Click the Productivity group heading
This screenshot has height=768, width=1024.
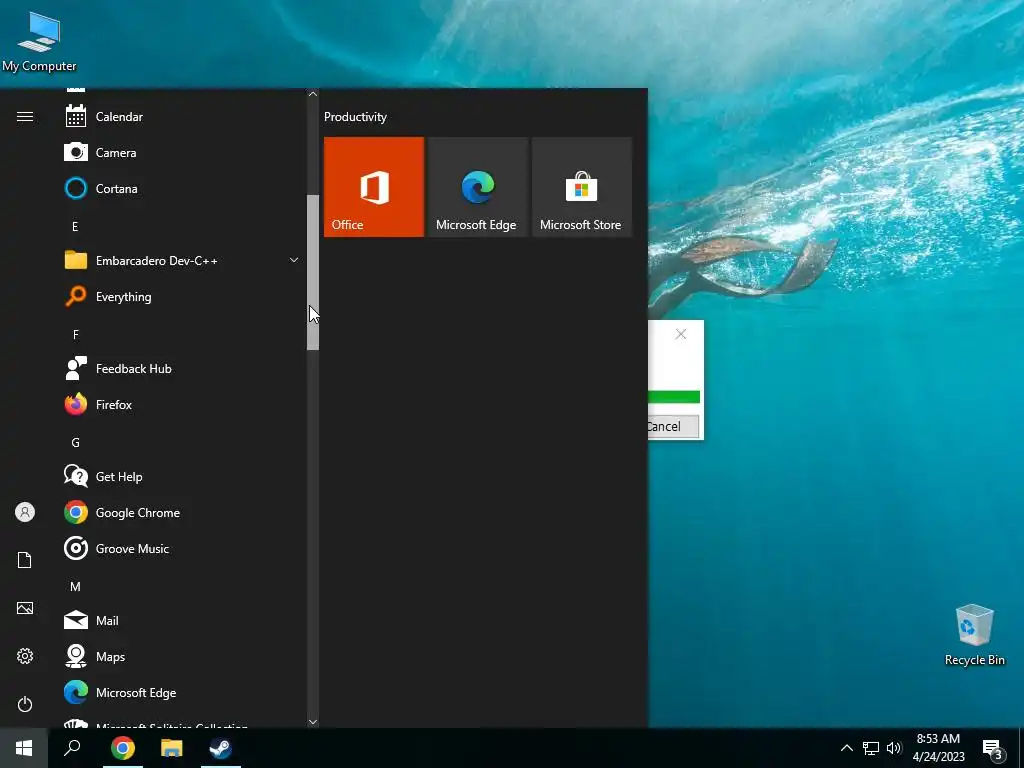pyautogui.click(x=355, y=117)
